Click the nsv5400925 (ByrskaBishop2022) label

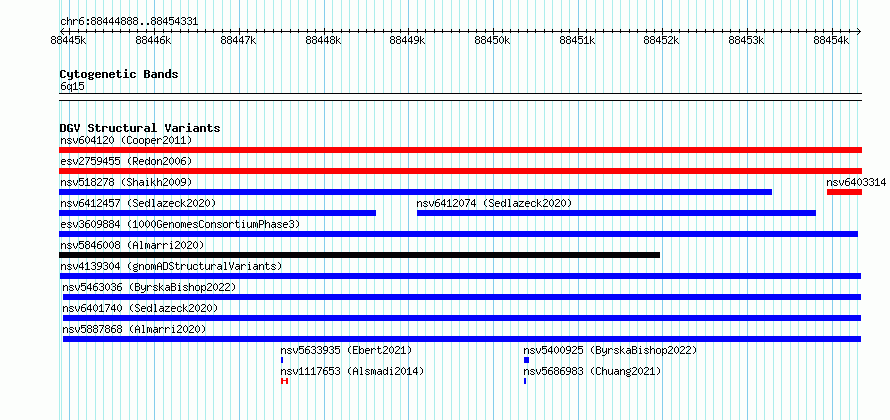click(610, 350)
